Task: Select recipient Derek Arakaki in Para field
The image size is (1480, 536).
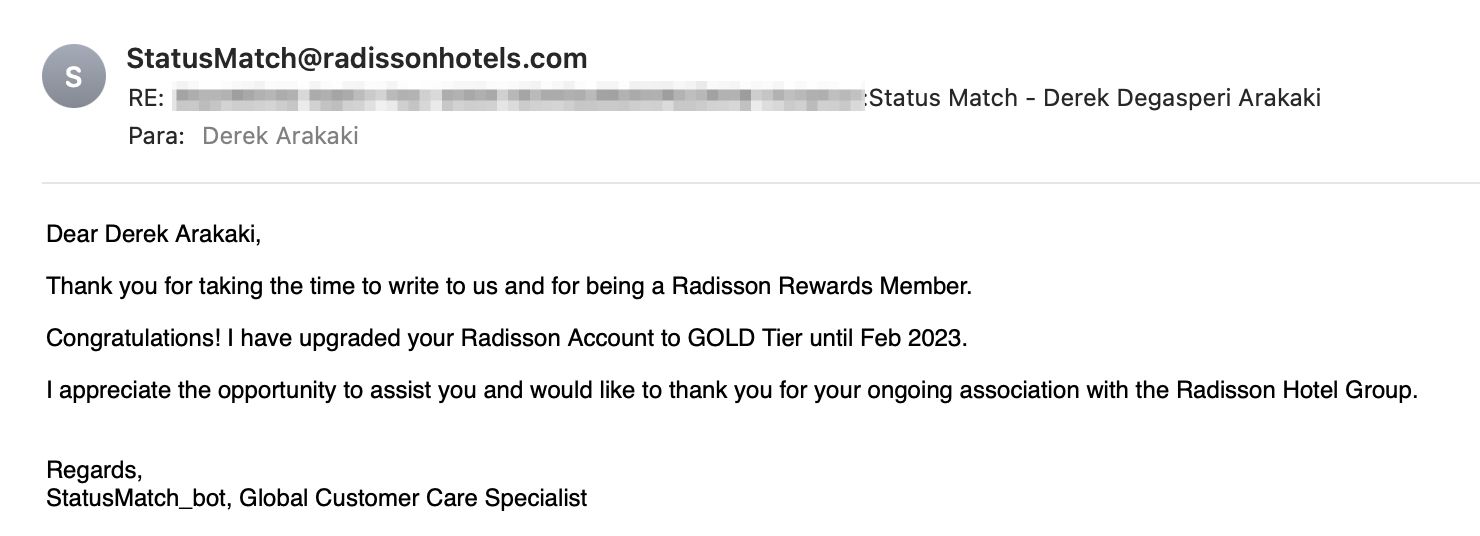Action: coord(280,136)
